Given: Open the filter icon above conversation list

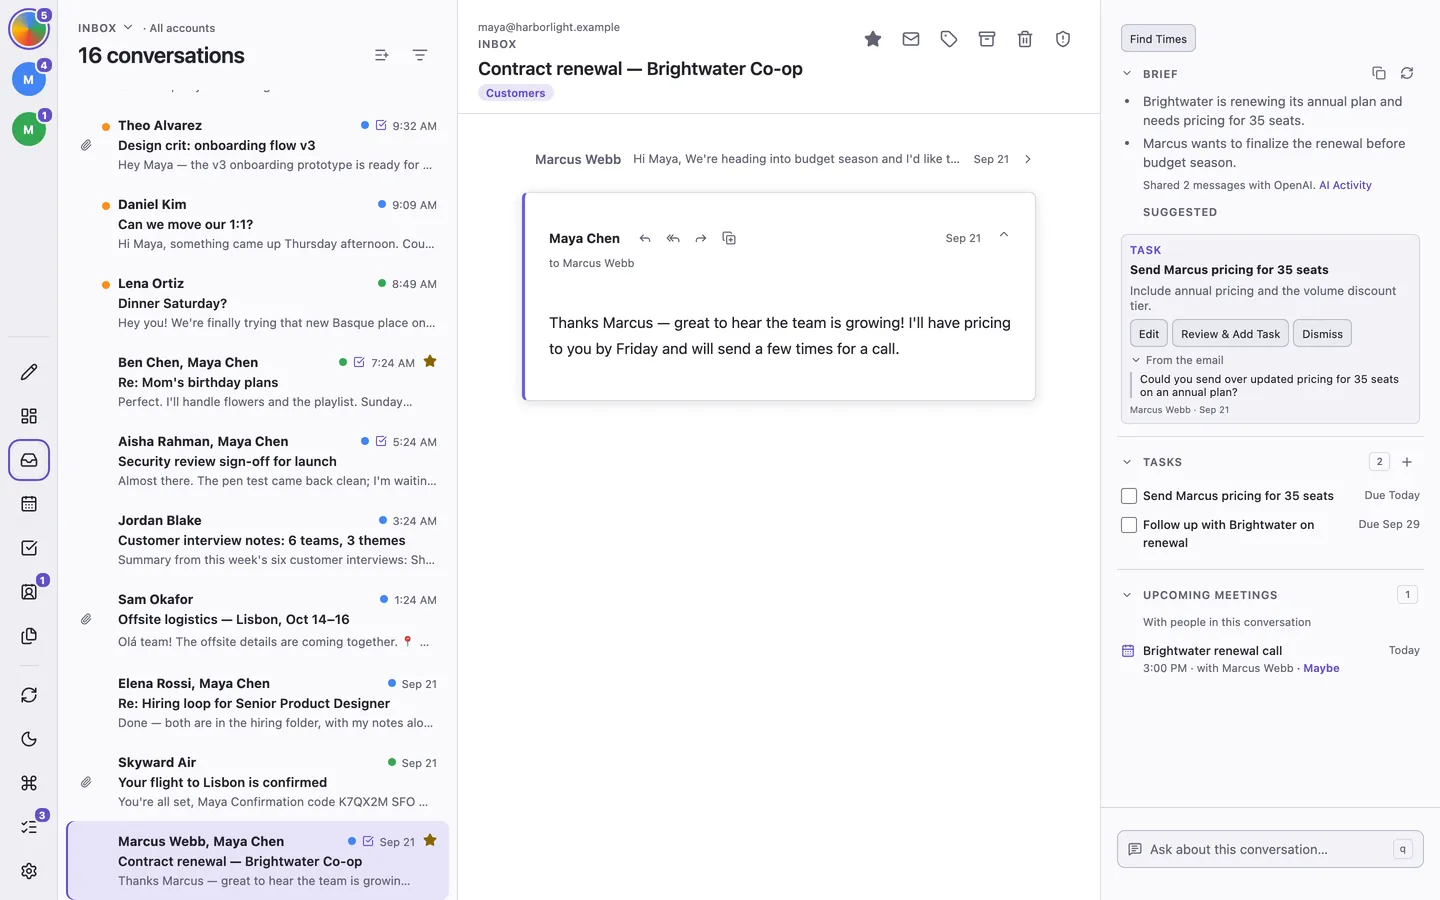Looking at the screenshot, I should (x=420, y=55).
